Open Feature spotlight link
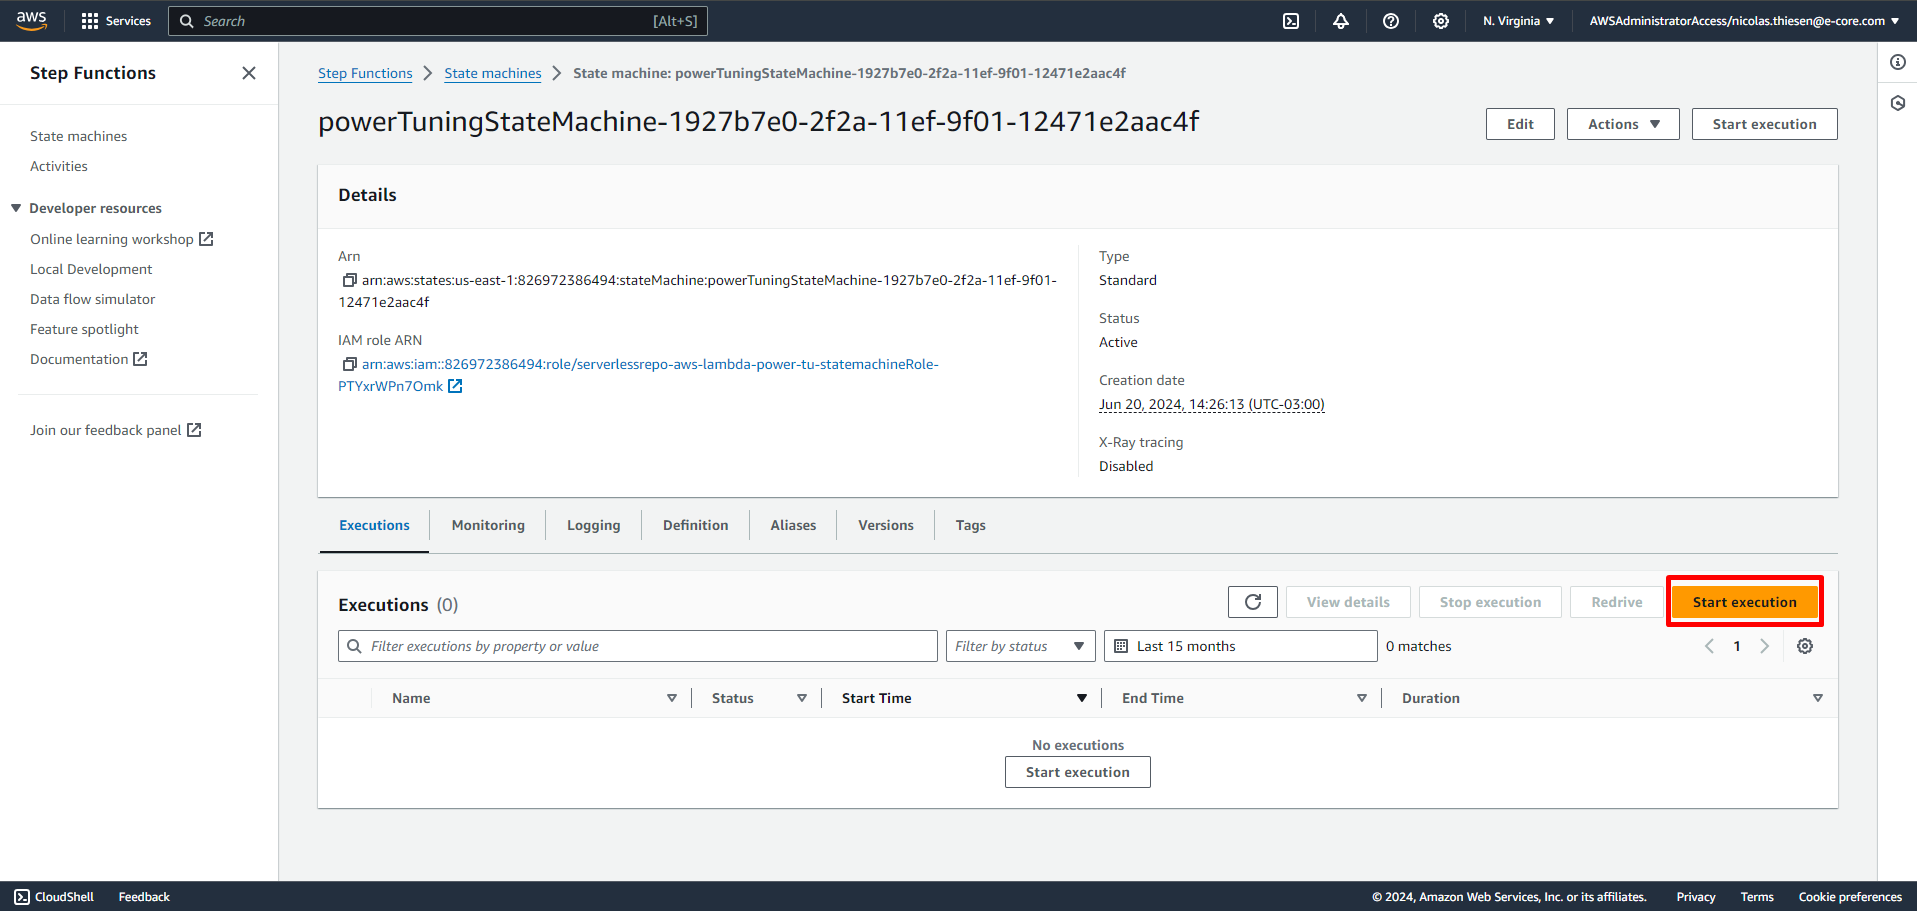The width and height of the screenshot is (1917, 911). (84, 329)
